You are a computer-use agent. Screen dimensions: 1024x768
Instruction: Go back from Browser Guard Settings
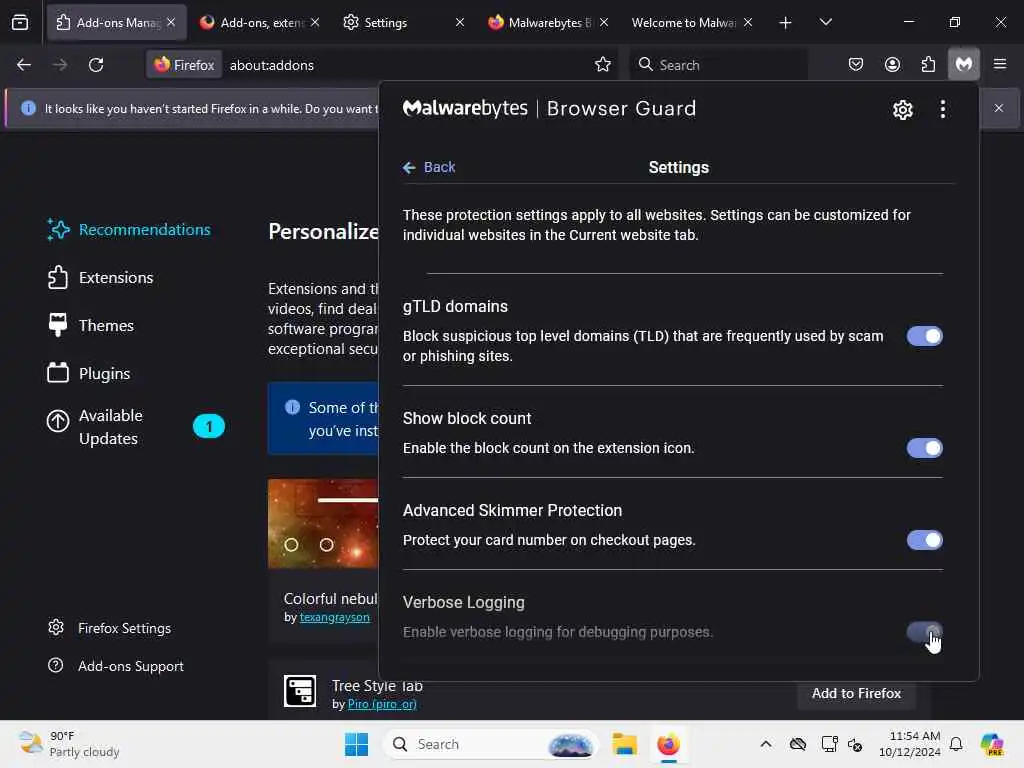point(429,167)
